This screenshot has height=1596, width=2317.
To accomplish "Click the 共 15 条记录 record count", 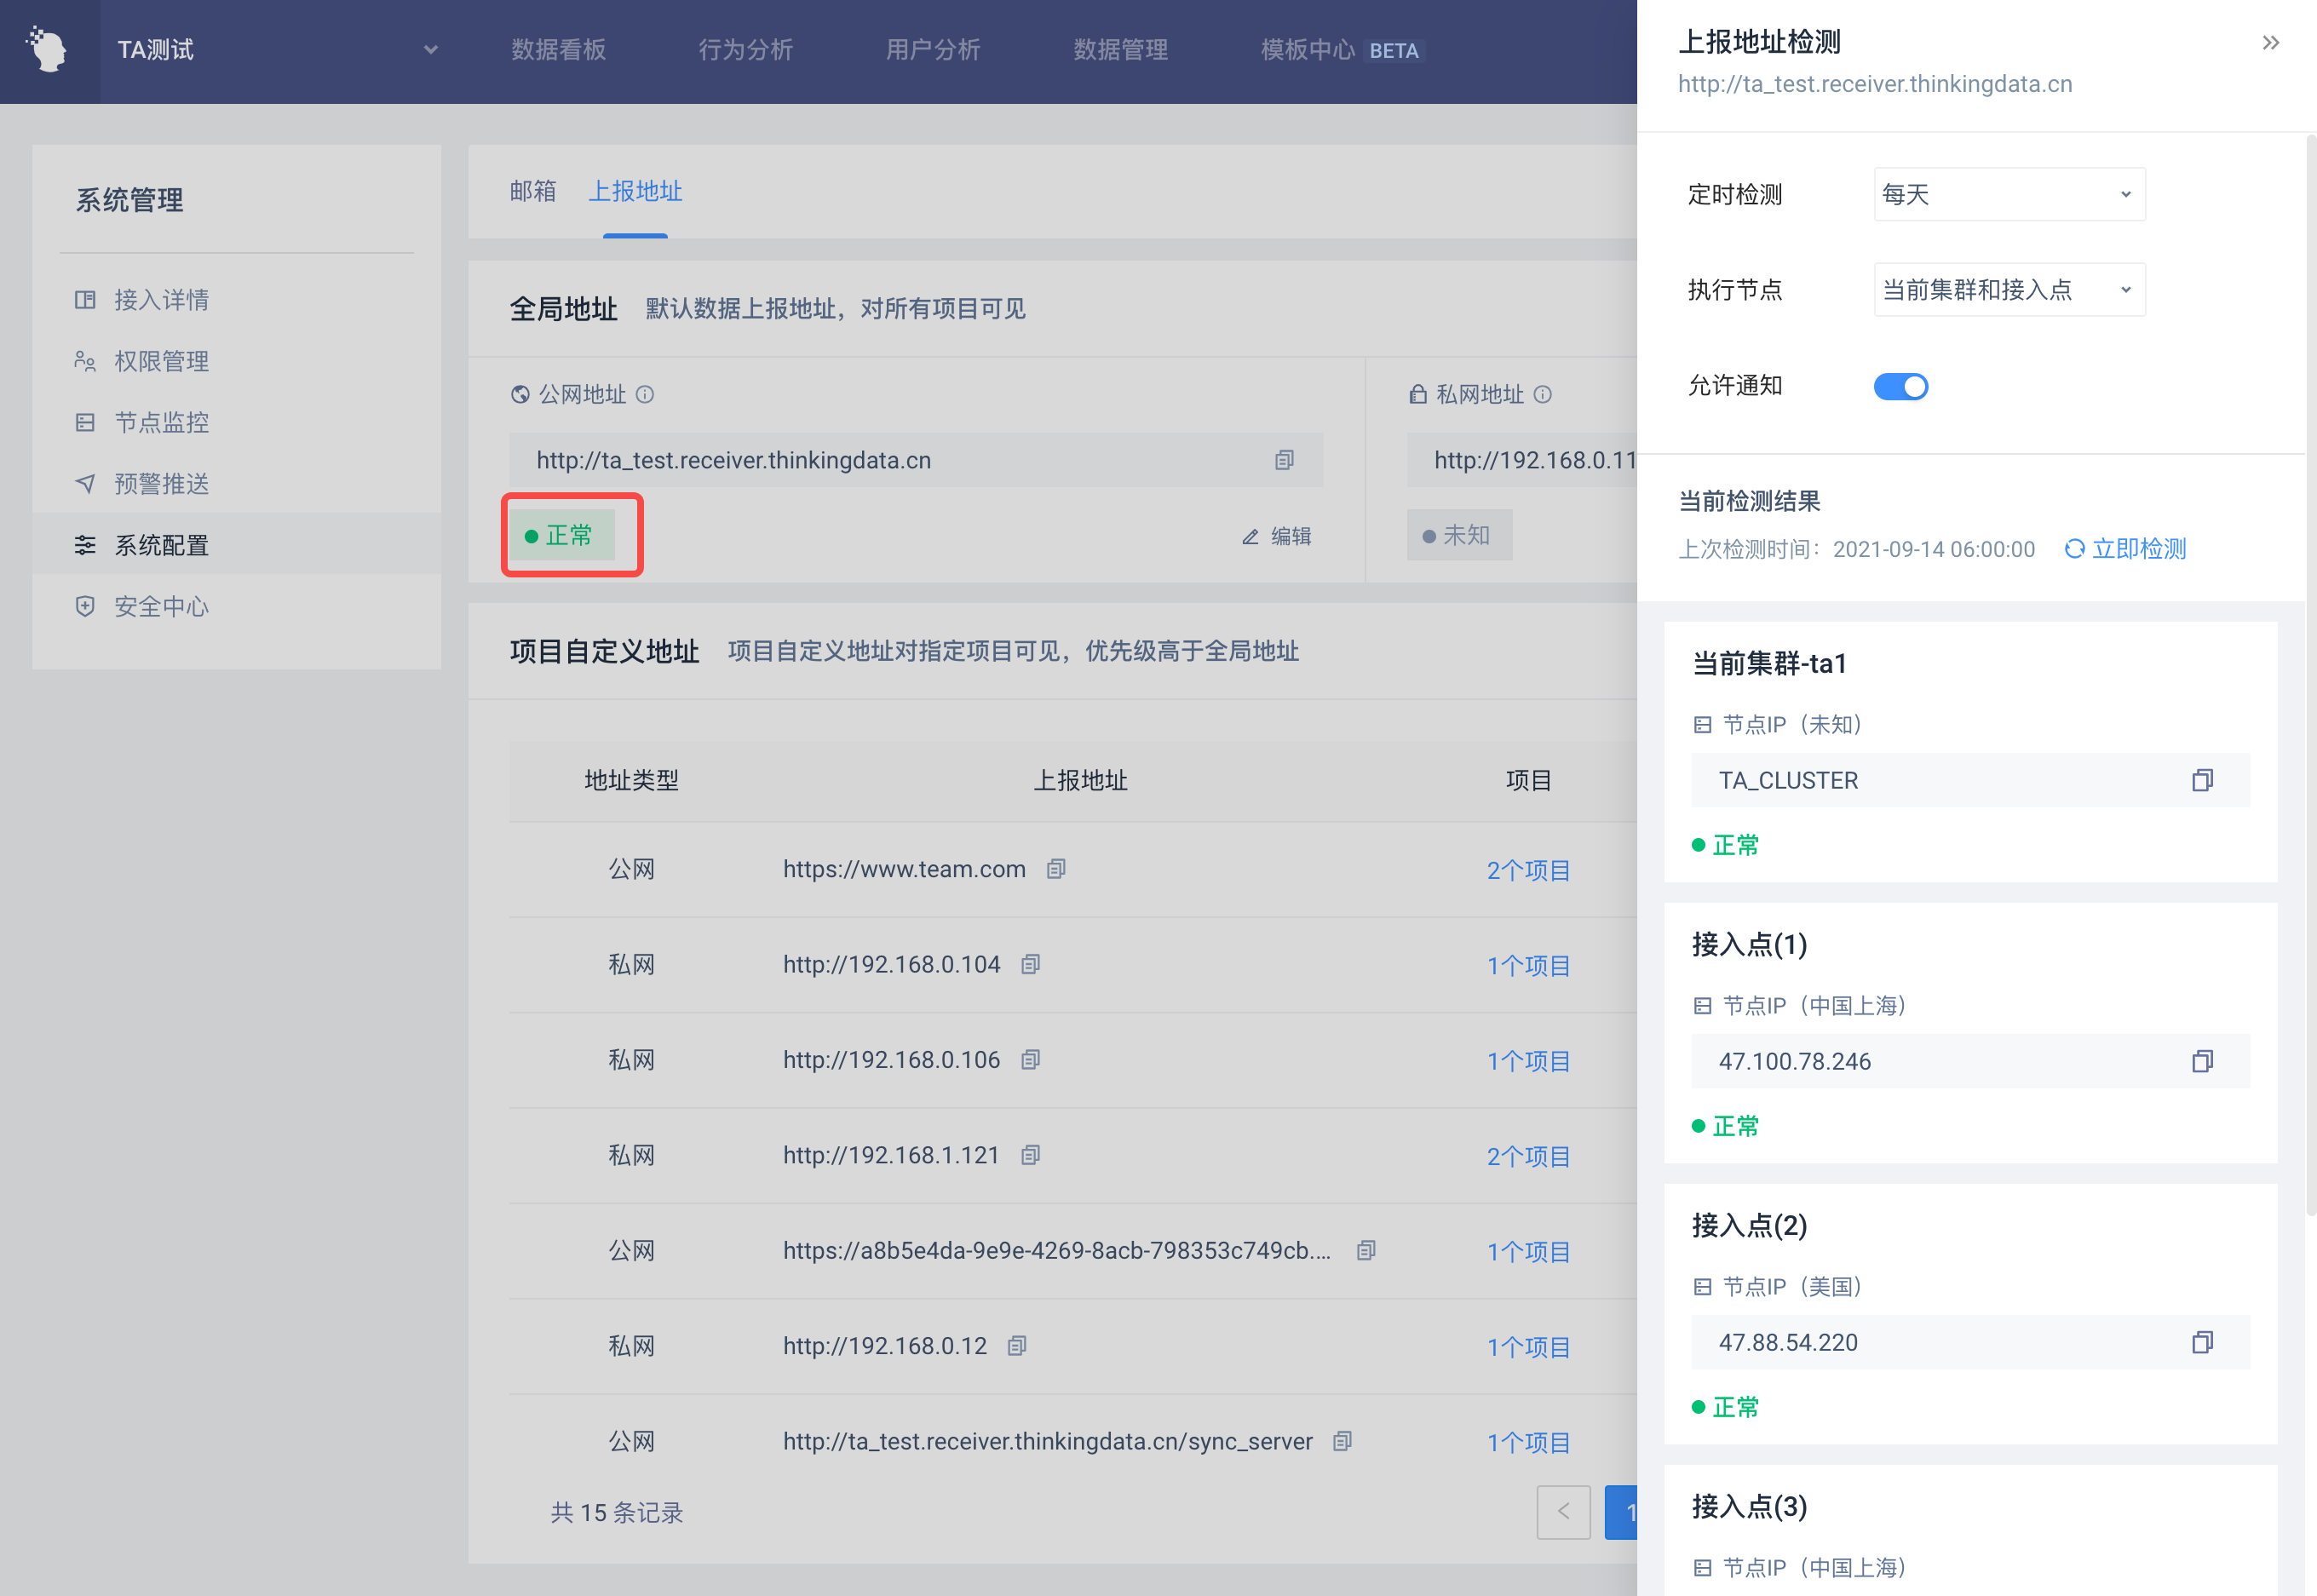I will click(x=616, y=1513).
